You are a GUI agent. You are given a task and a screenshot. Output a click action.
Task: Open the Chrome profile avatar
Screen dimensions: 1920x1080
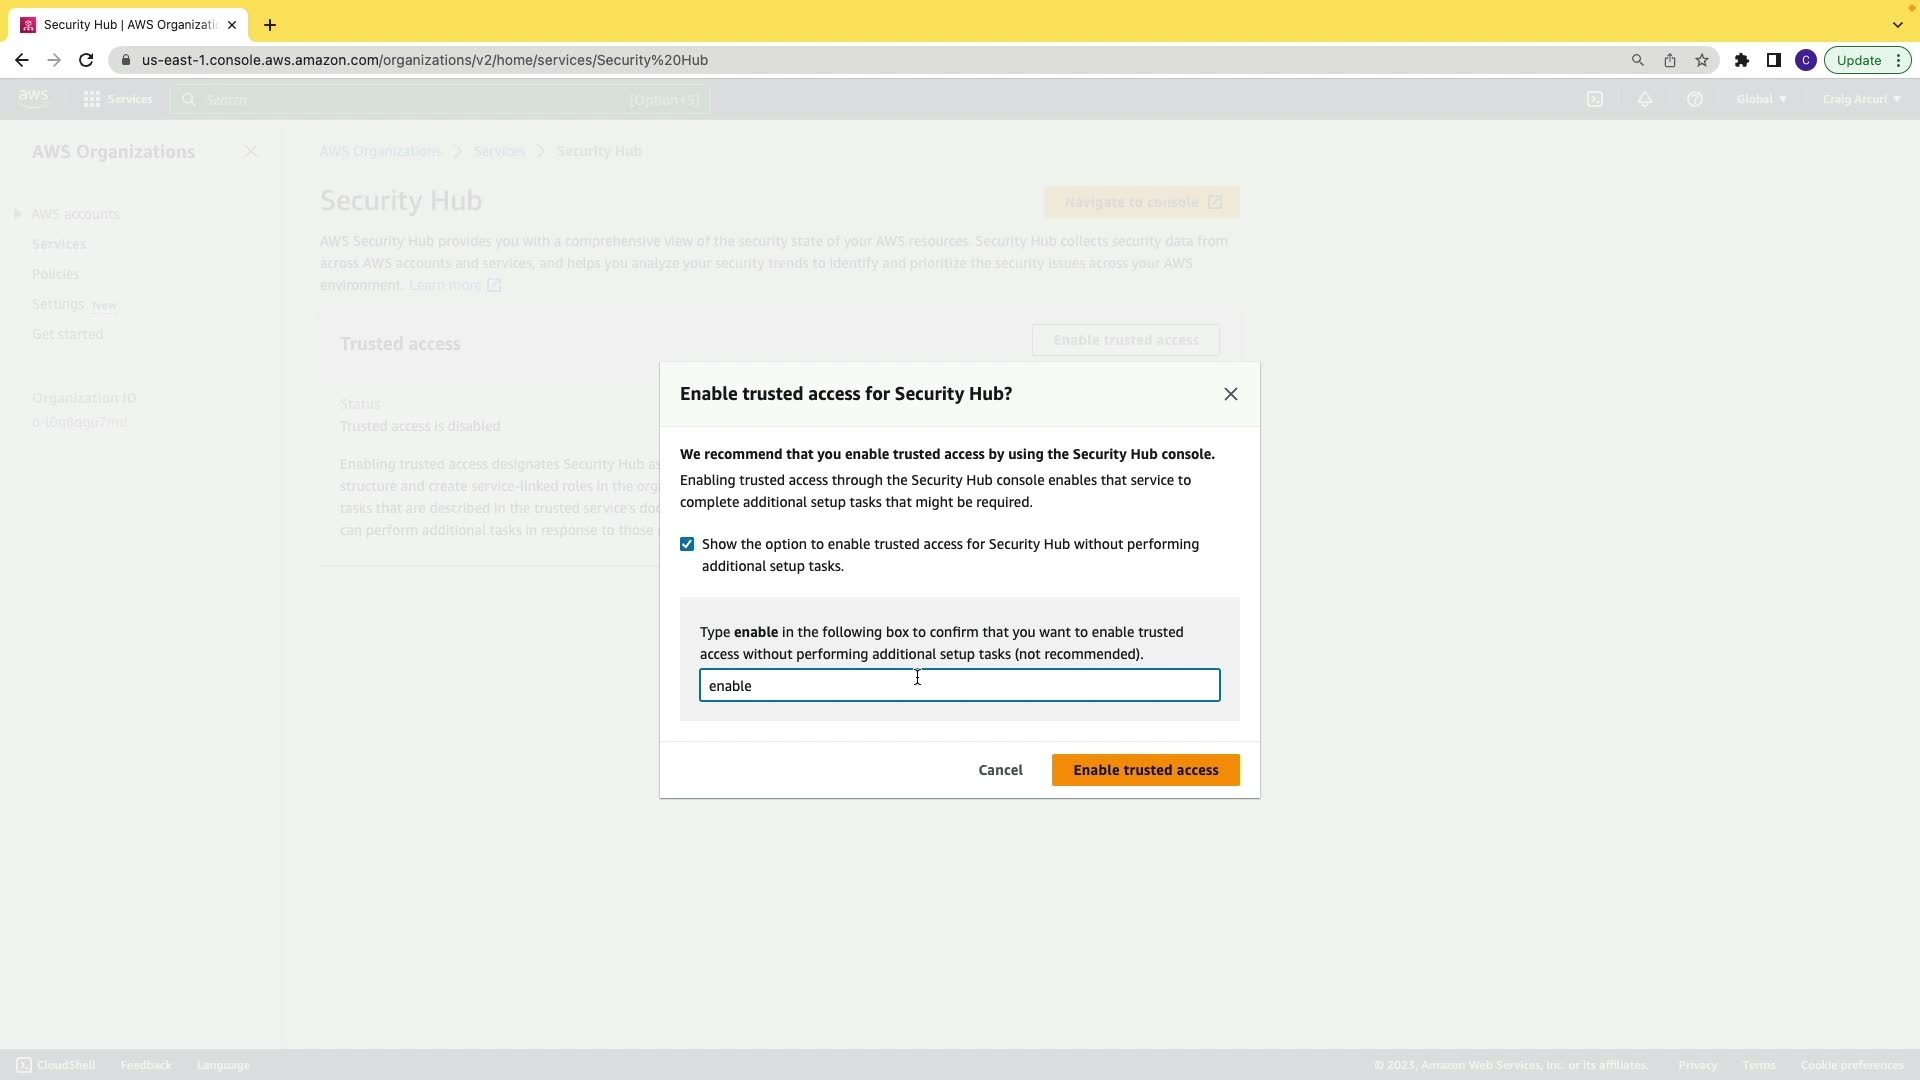click(1806, 60)
